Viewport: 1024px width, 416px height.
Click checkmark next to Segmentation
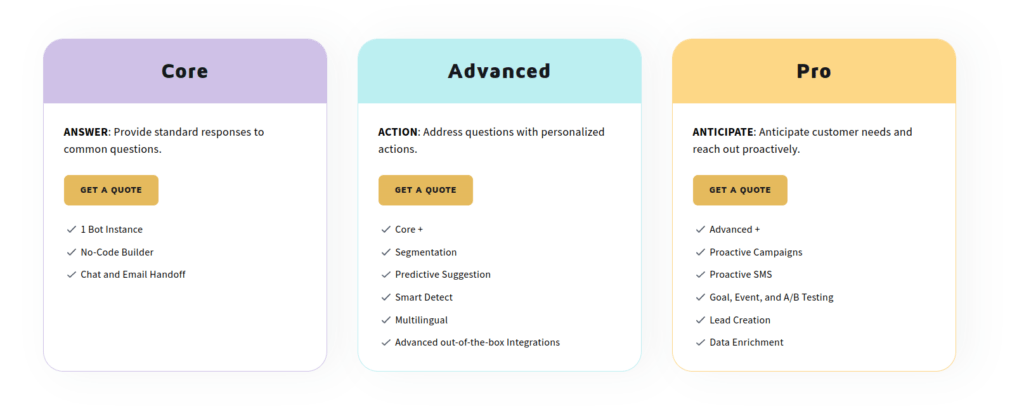(x=386, y=252)
